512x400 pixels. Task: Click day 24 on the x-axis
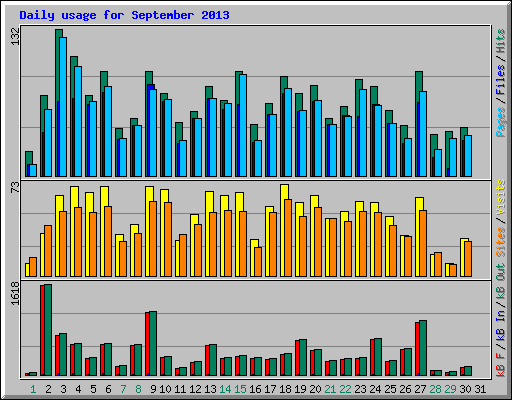tap(375, 389)
